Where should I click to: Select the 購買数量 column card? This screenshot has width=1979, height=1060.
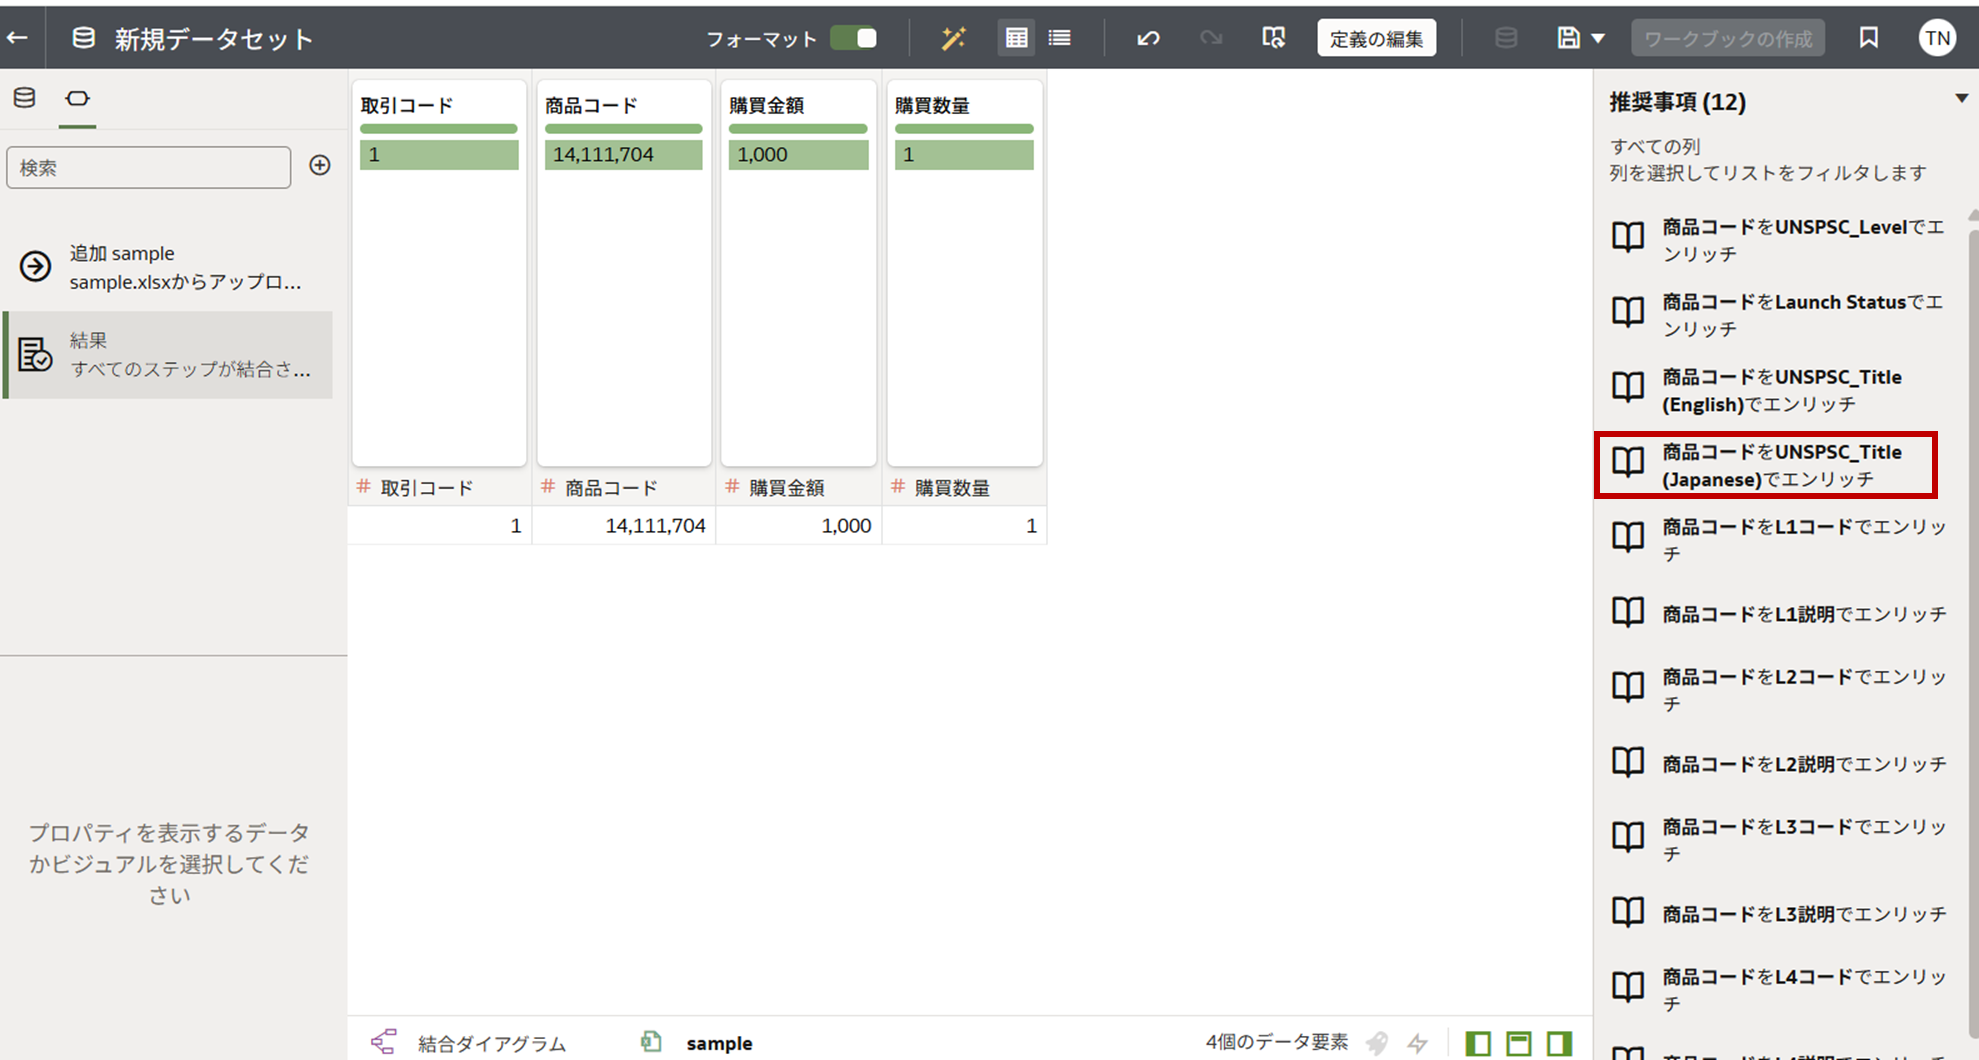tap(964, 273)
